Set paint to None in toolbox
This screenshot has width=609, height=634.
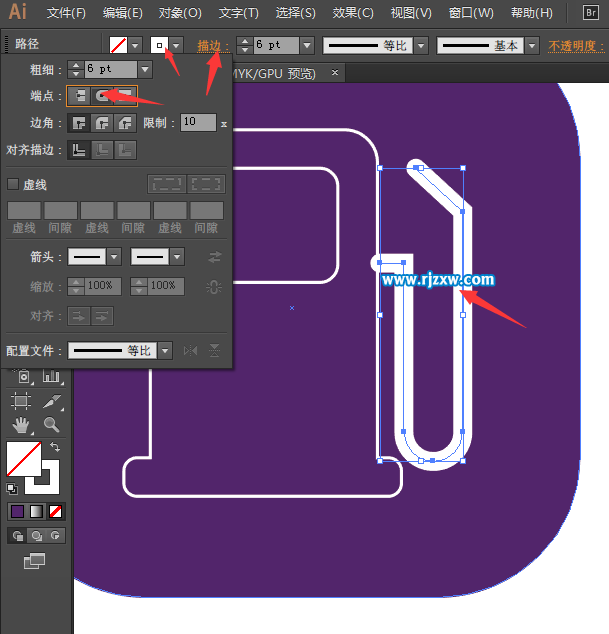point(55,512)
